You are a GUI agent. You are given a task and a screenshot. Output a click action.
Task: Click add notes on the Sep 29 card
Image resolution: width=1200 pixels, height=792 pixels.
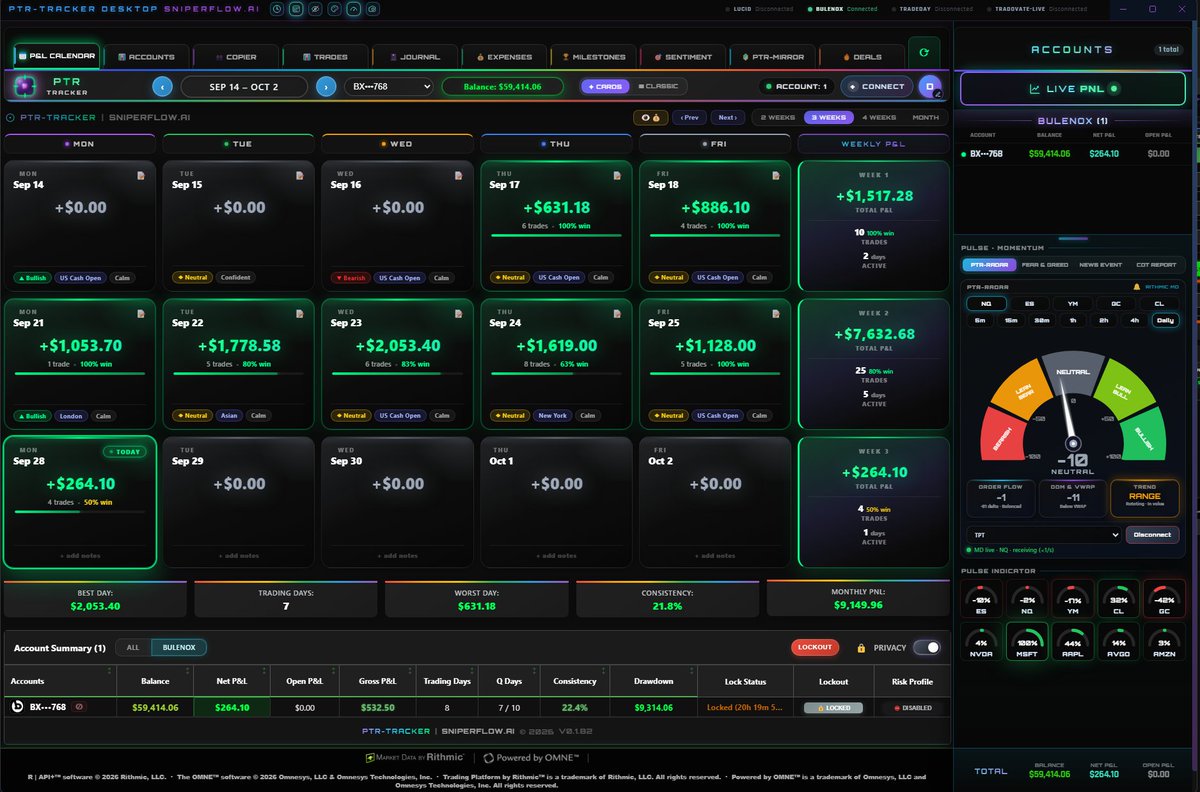241,556
